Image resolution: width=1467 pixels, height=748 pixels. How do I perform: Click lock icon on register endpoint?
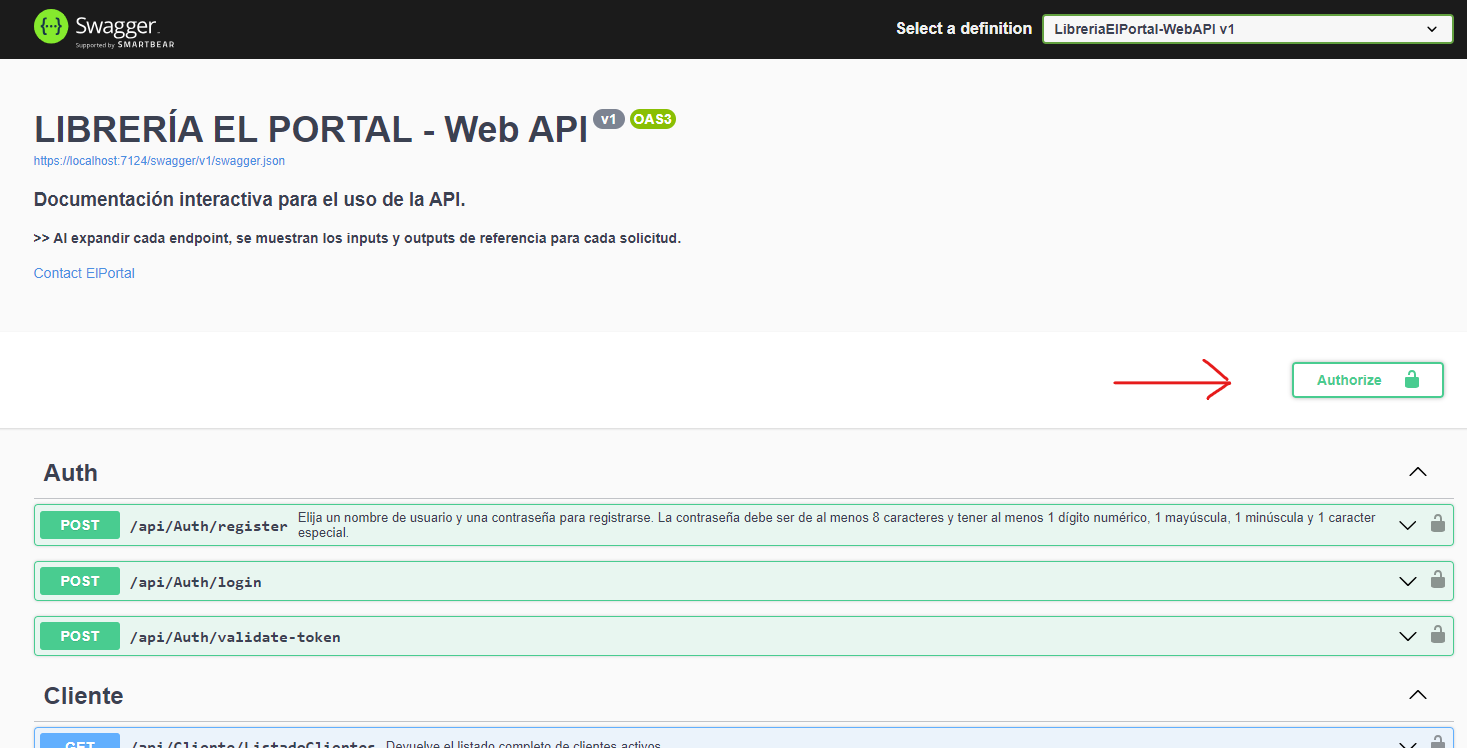[1437, 524]
